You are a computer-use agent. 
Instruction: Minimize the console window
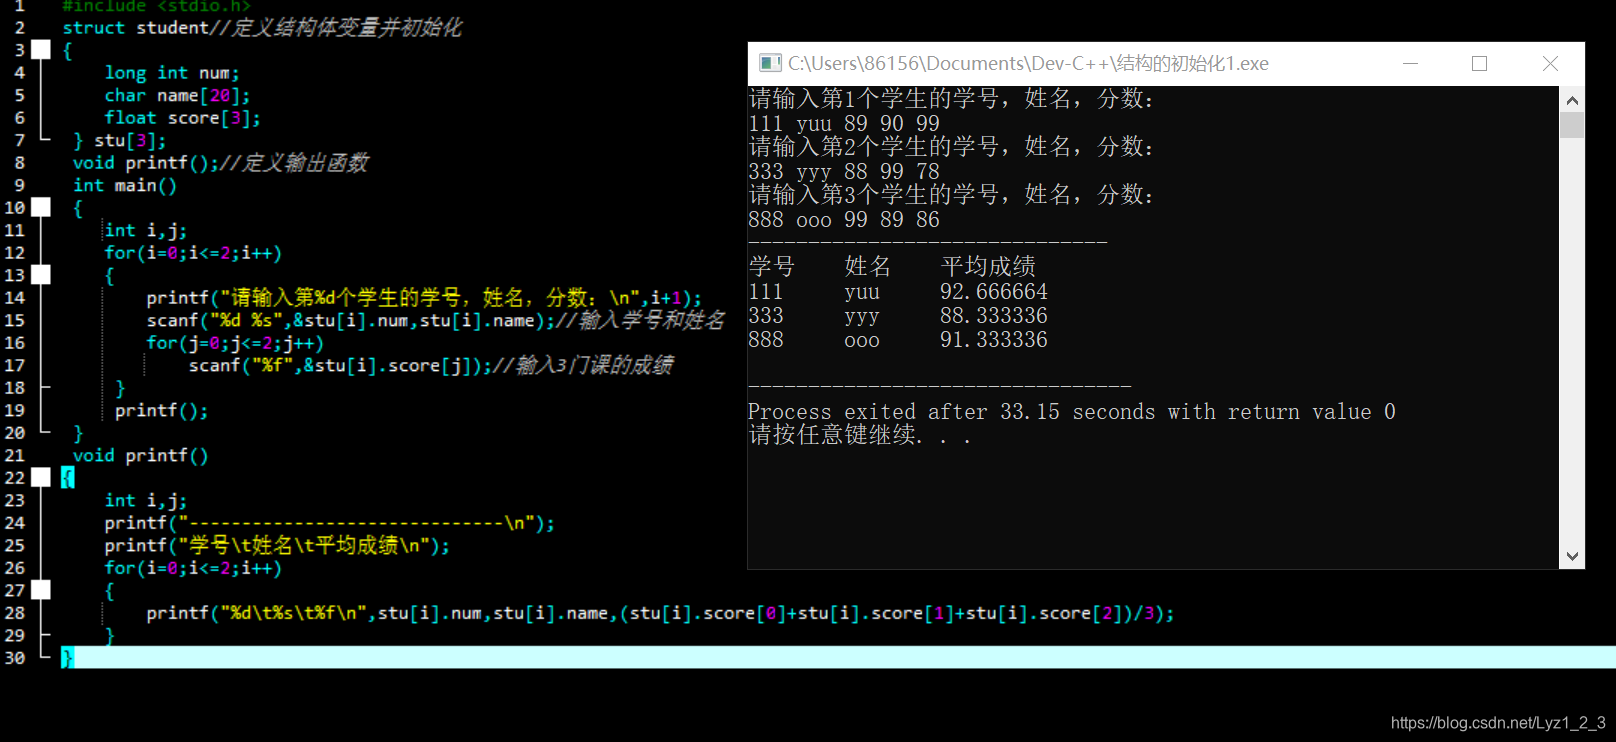[x=1410, y=63]
